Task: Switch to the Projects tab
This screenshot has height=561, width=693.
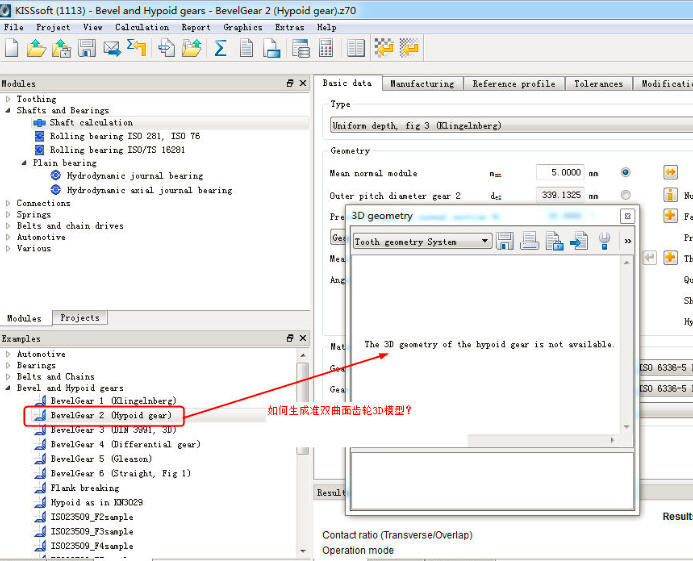Action: coord(80,318)
